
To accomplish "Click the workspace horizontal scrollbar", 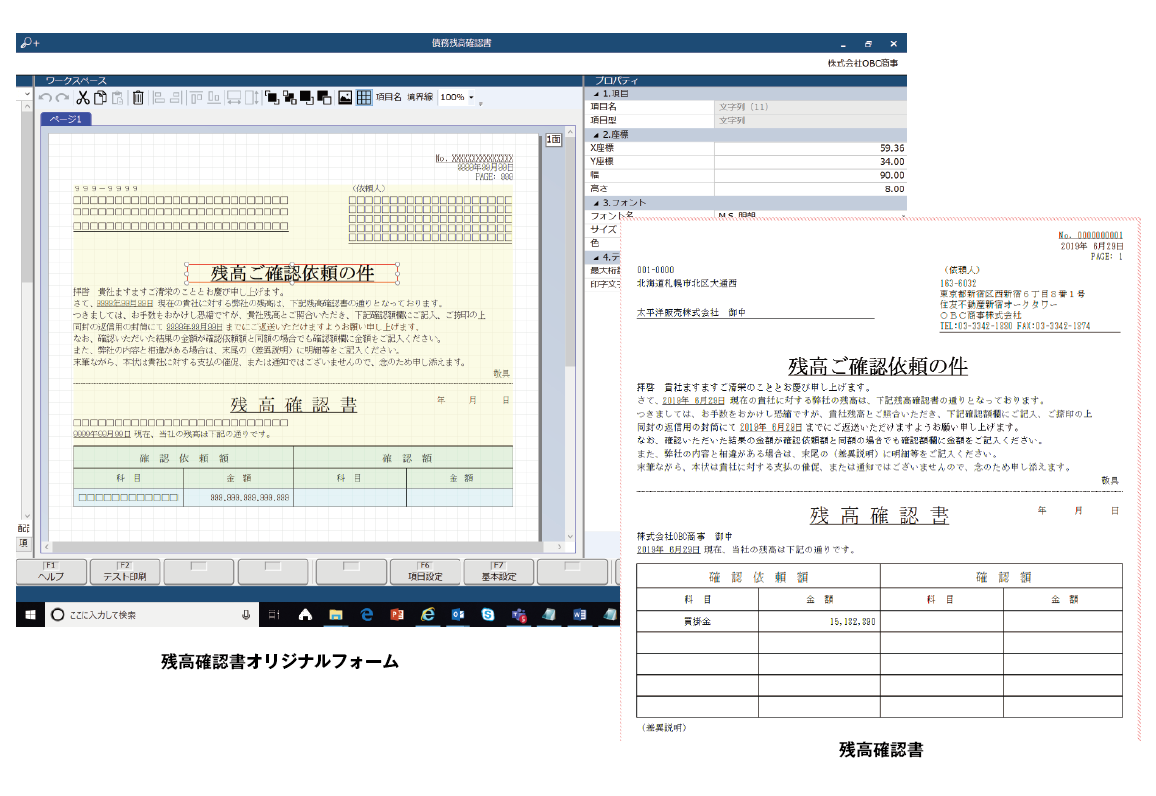I will [304, 547].
